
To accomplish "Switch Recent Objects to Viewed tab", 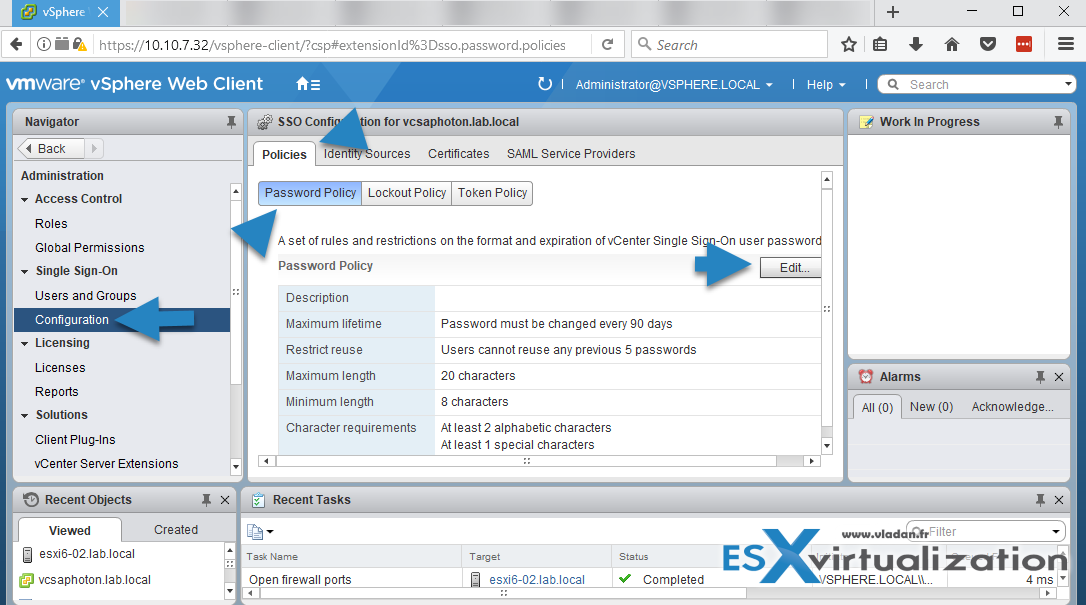I will (x=69, y=530).
